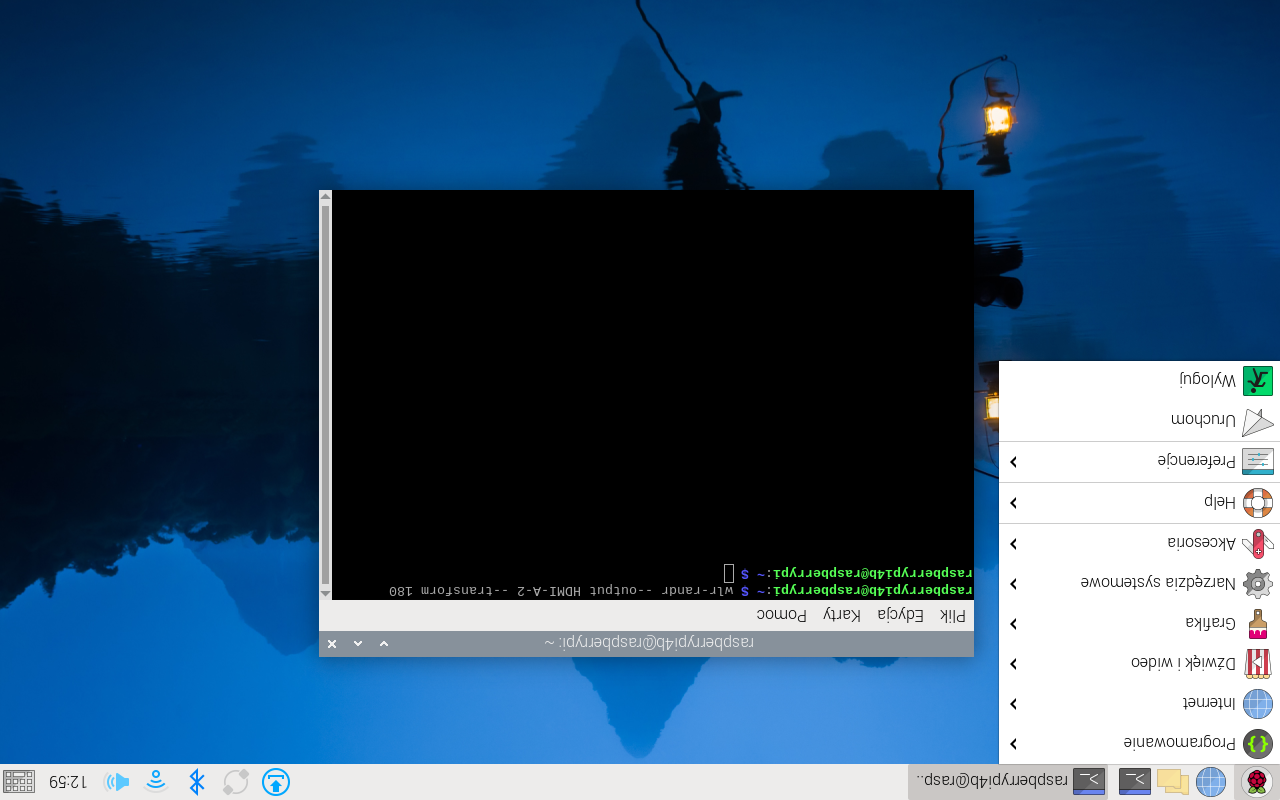Open the volume speaker tray icon
The image size is (1280, 800).
click(117, 781)
